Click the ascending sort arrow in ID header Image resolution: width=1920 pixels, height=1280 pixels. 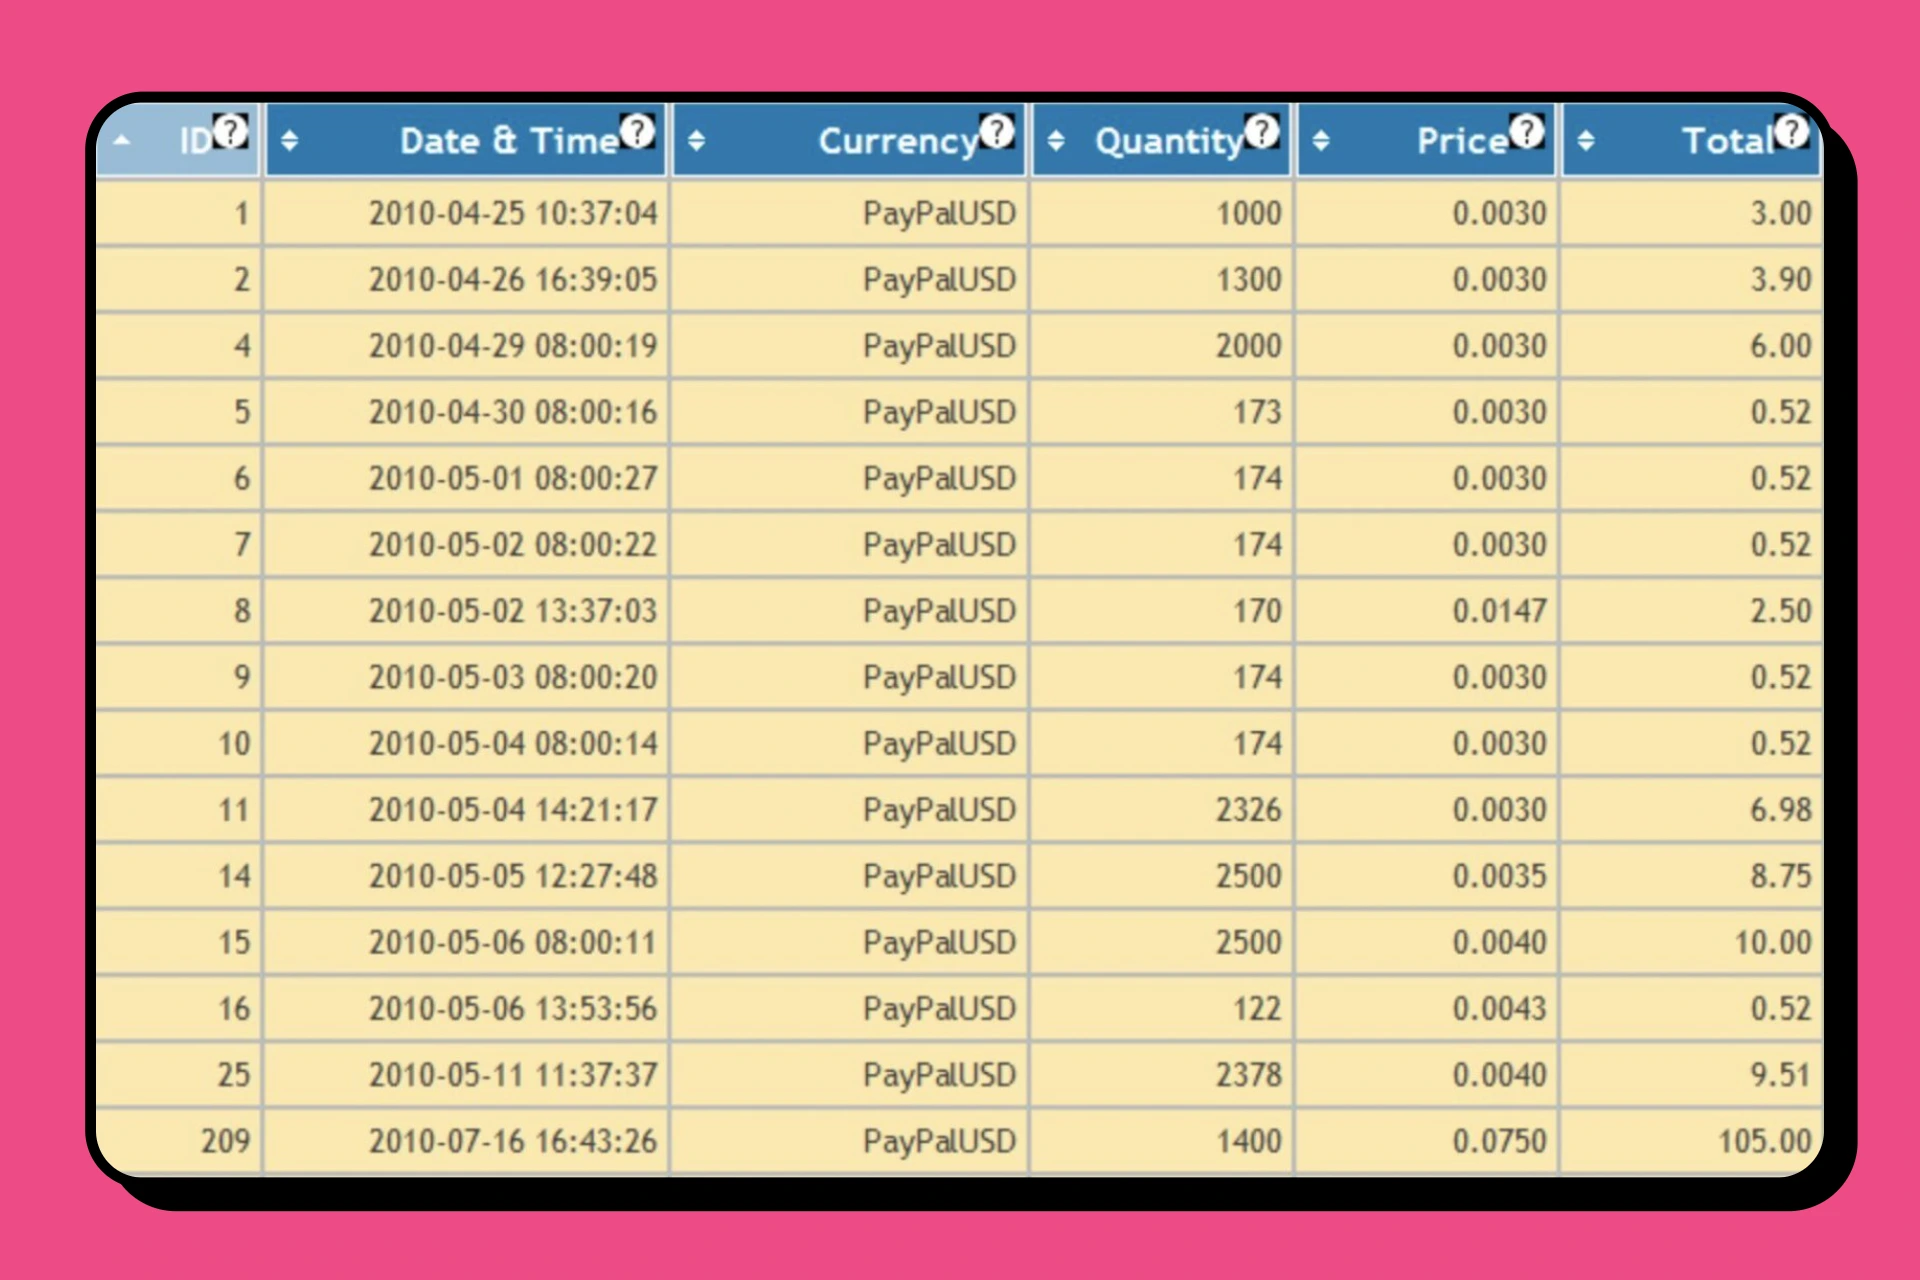(x=122, y=141)
